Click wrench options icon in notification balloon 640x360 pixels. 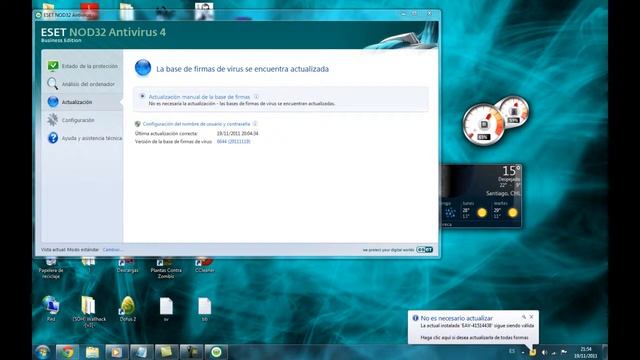tap(524, 317)
